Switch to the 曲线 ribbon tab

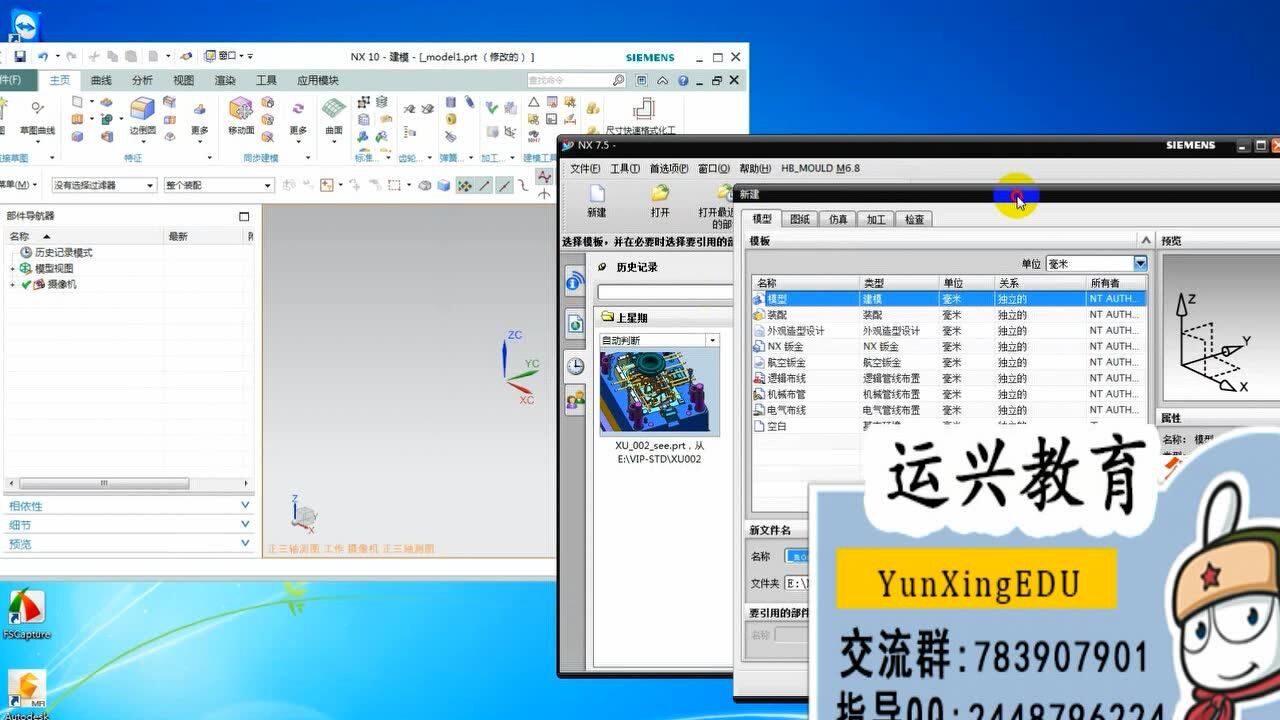[x=101, y=80]
